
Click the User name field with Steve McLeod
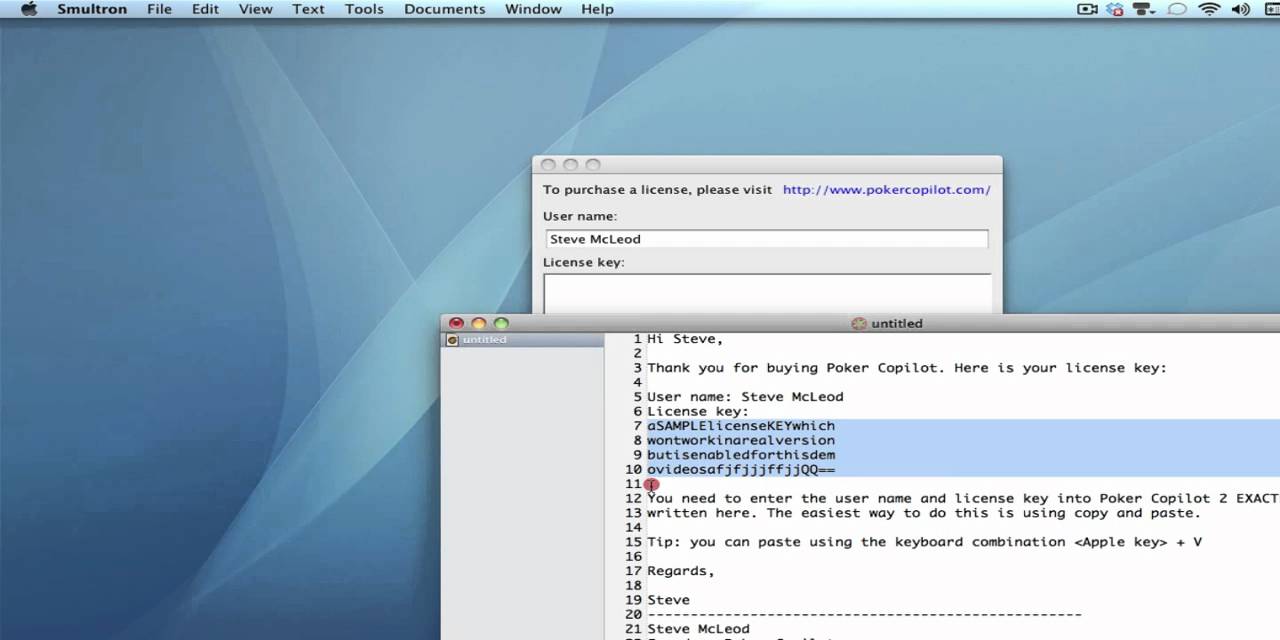point(766,239)
